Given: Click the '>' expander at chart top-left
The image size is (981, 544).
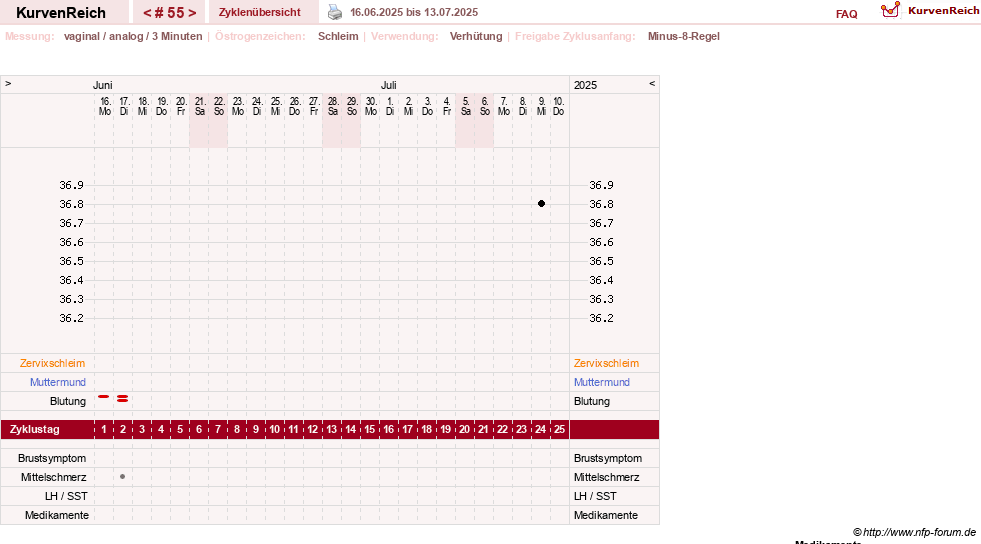Looking at the screenshot, I should click(x=8, y=83).
